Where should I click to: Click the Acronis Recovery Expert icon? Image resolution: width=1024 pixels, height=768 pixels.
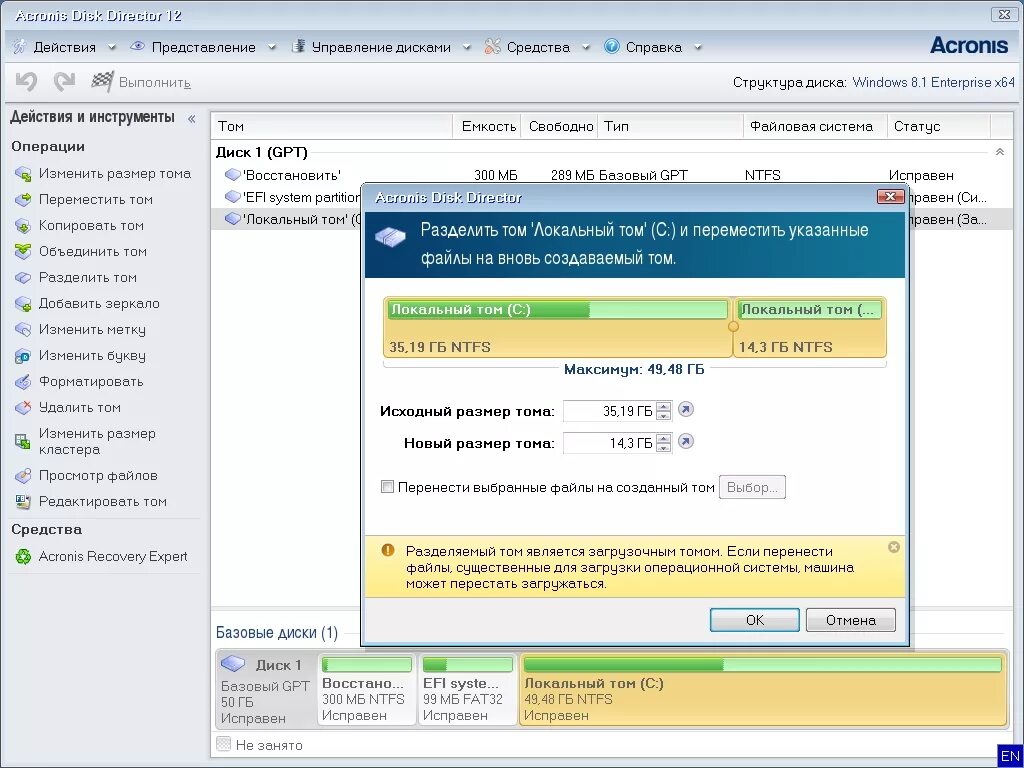(23, 556)
